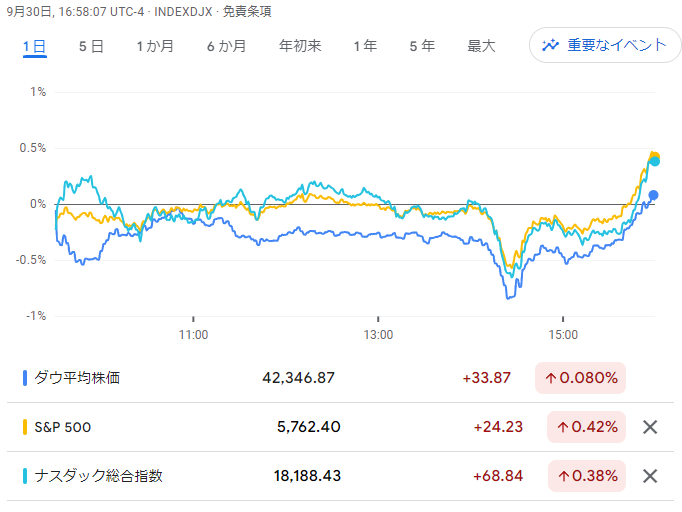The image size is (682, 512).
Task: Click the ナスダック総合指数 row name
Action: [x=99, y=476]
